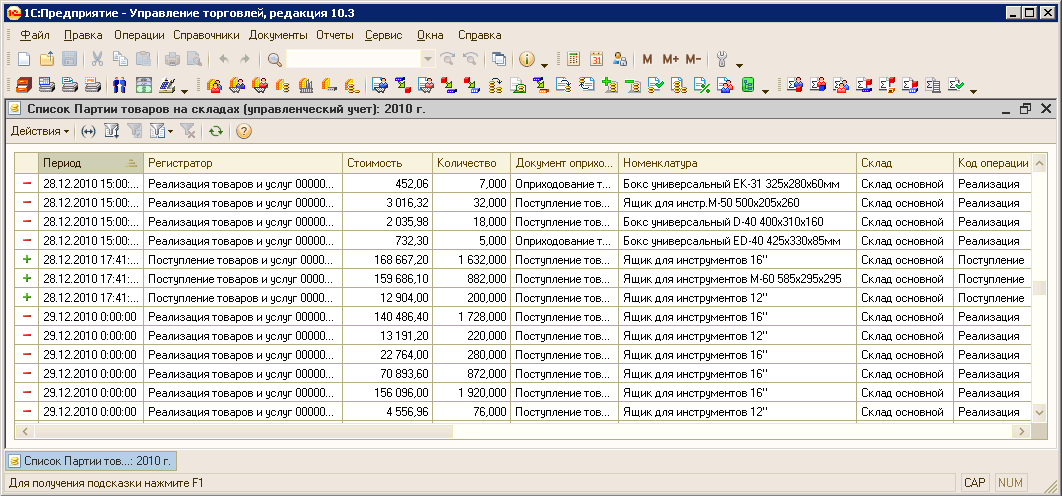Click the Стоимость column header
The image size is (1062, 496).
(387, 163)
